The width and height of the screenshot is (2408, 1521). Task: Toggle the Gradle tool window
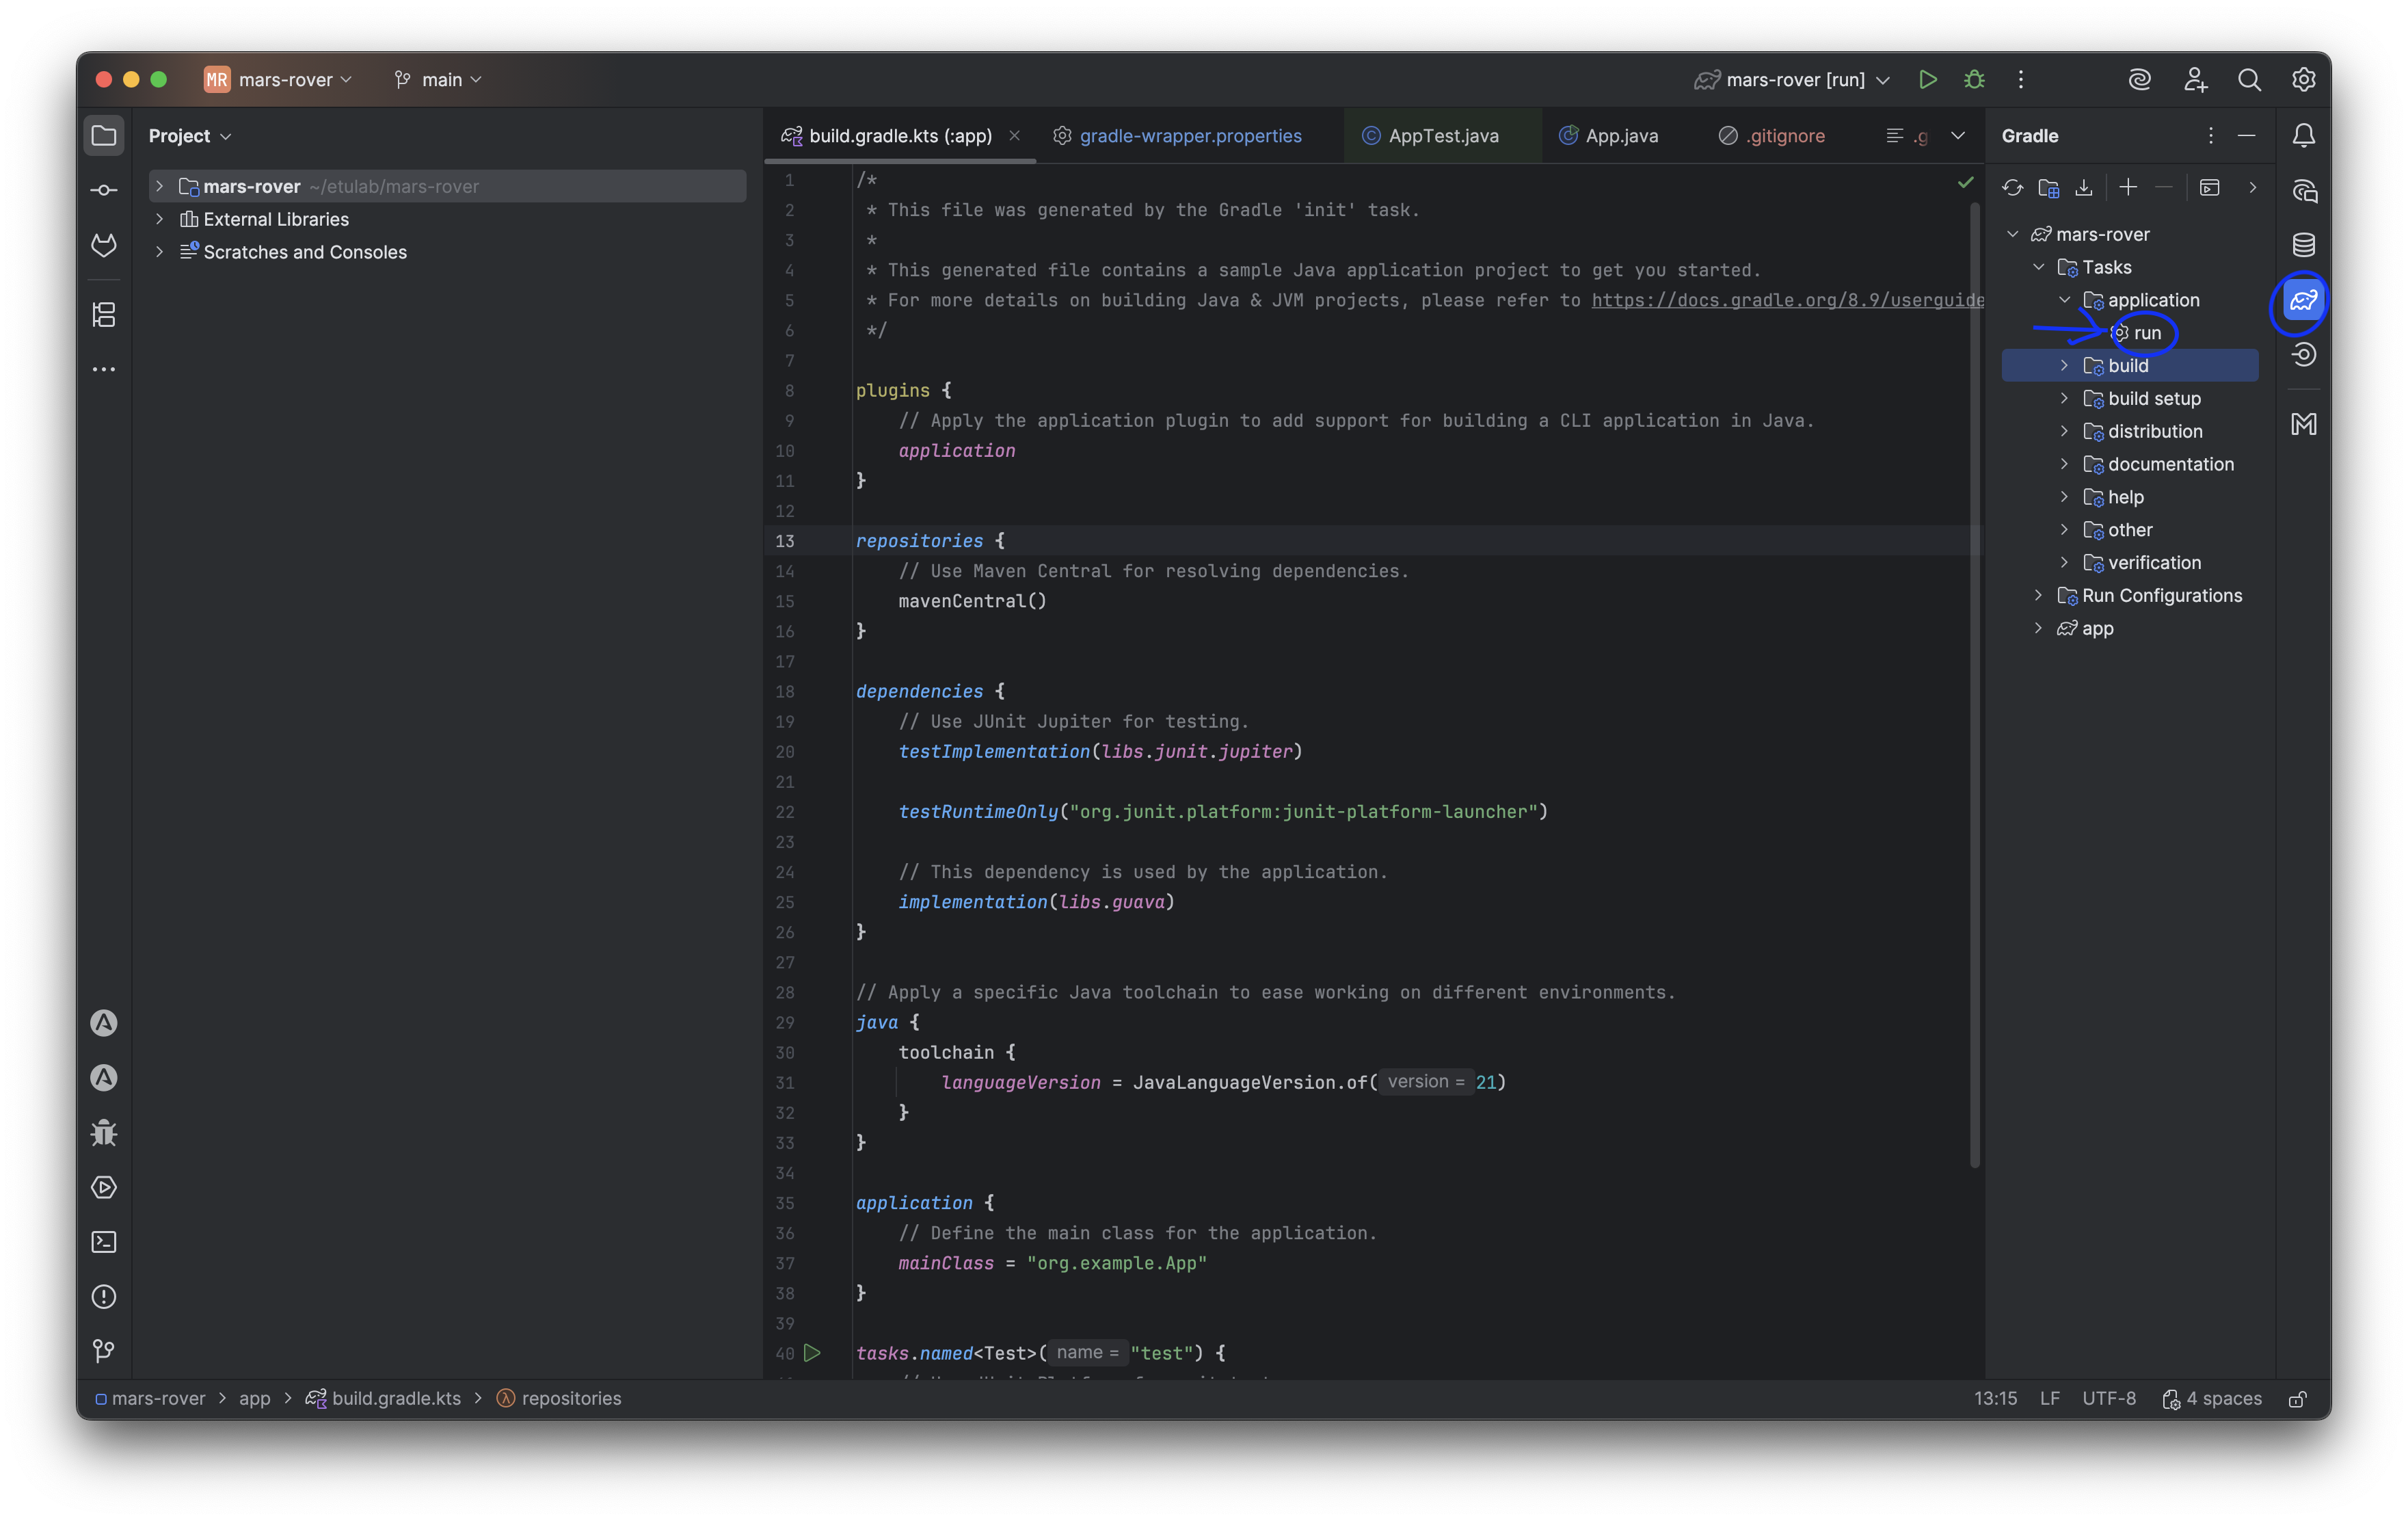(2303, 300)
